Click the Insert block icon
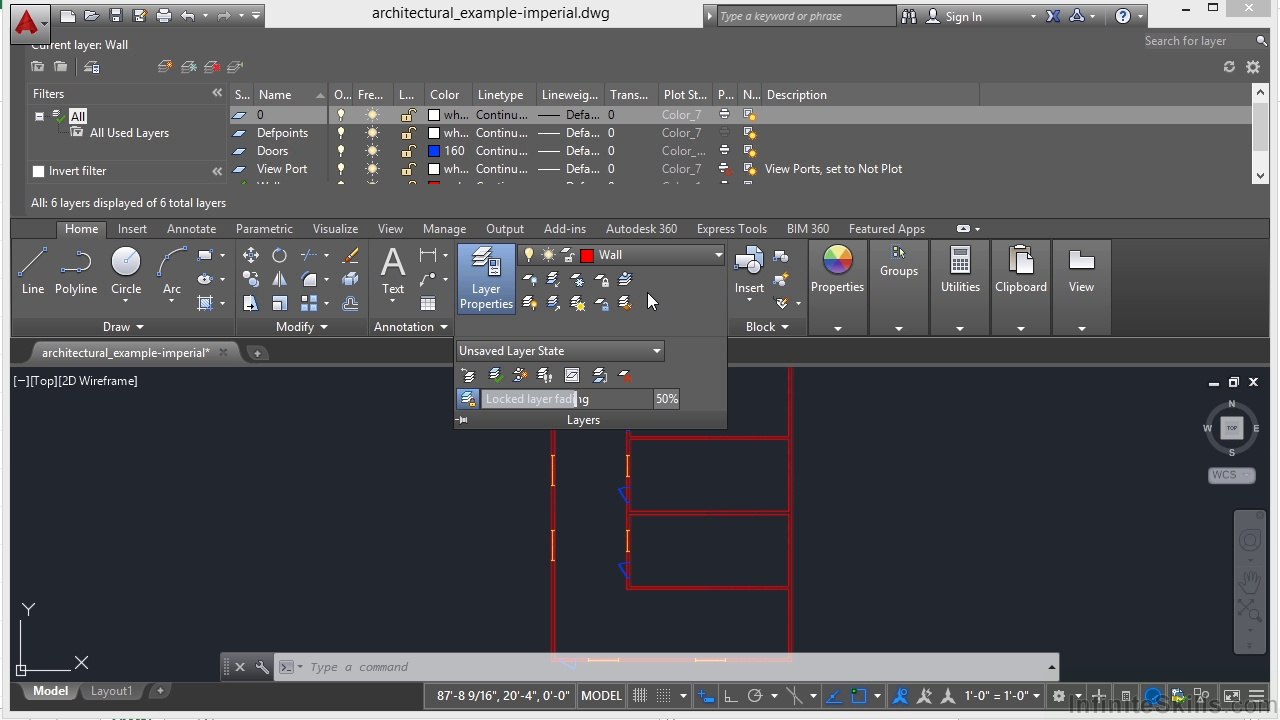Image resolution: width=1280 pixels, height=720 pixels. [x=749, y=270]
